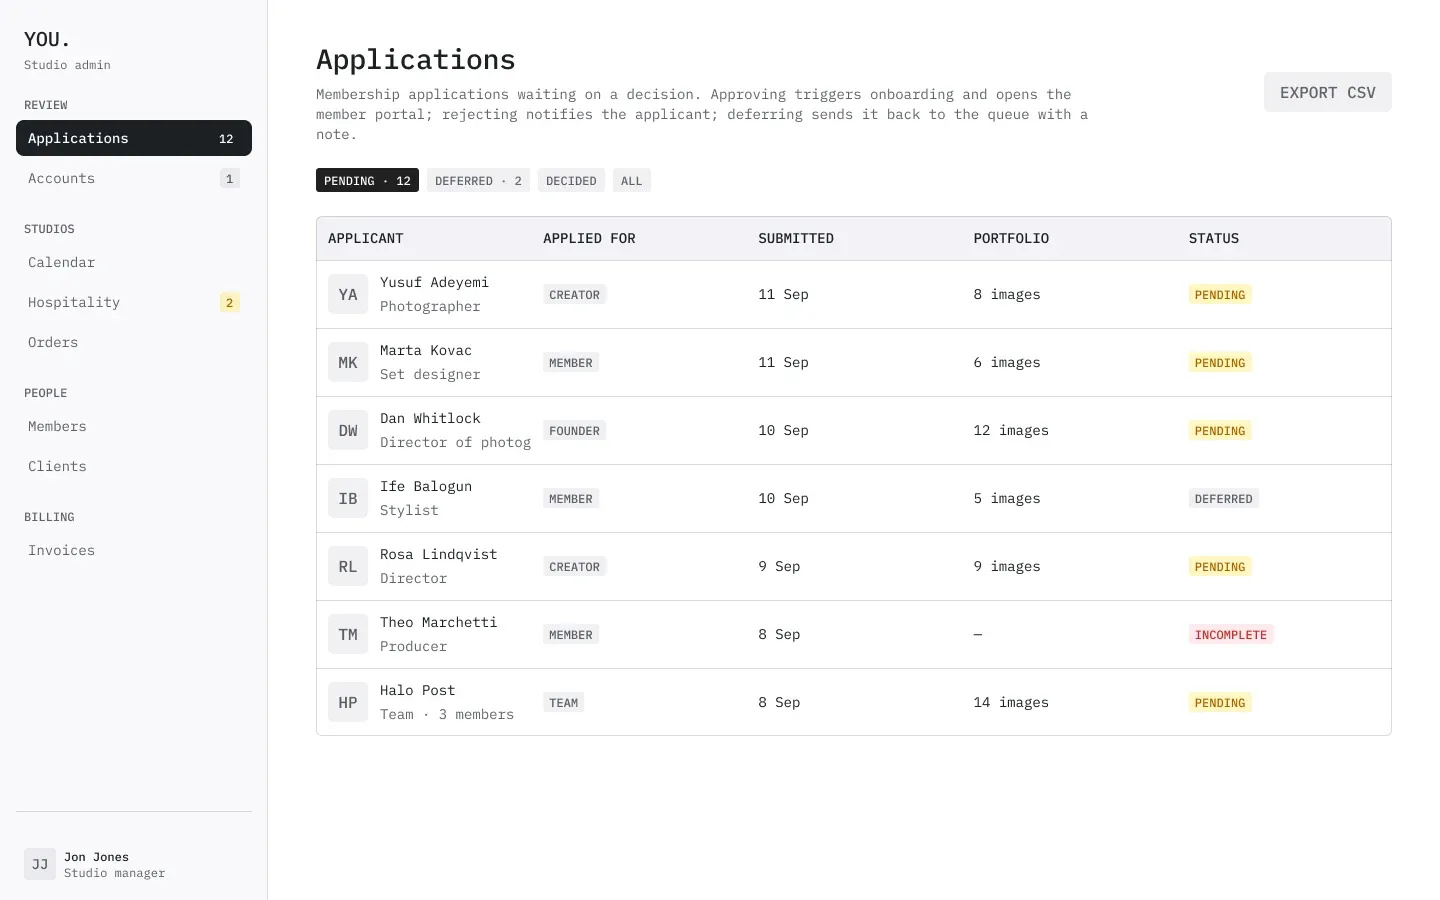Open Dan Whitlock's application name

[x=430, y=419]
